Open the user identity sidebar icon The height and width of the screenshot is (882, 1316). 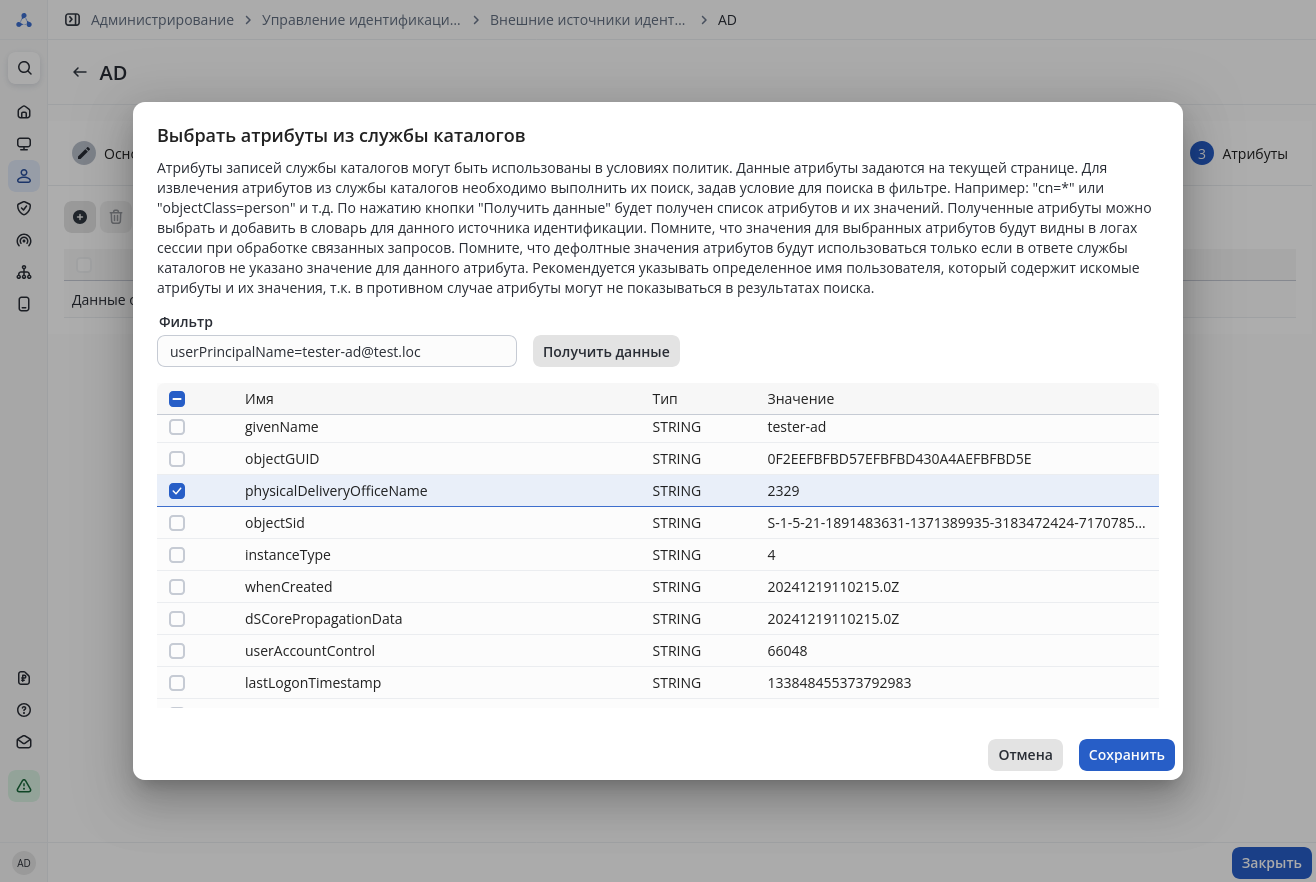[24, 176]
